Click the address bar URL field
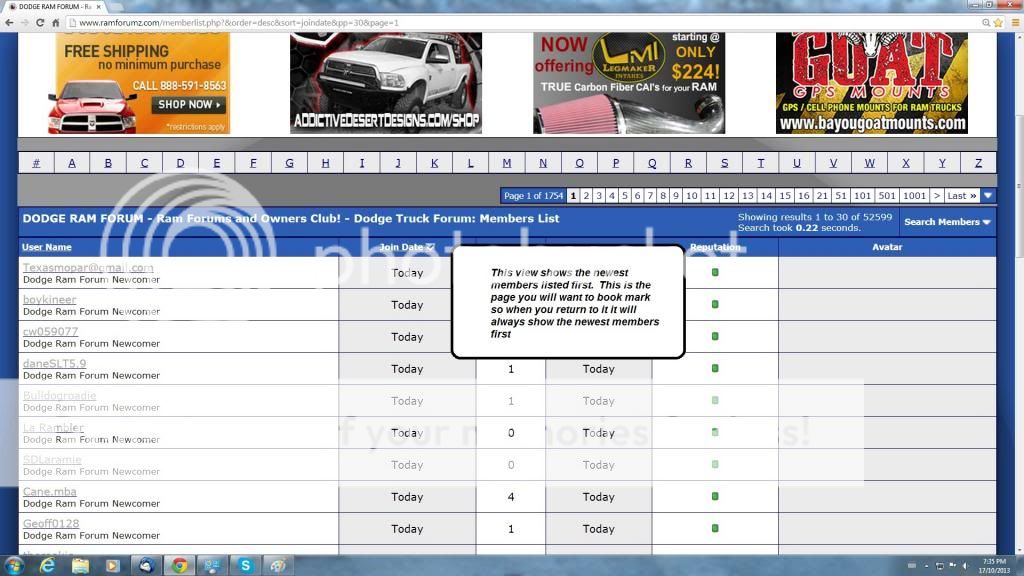Screen dimensions: 1024x576 click(522, 22)
